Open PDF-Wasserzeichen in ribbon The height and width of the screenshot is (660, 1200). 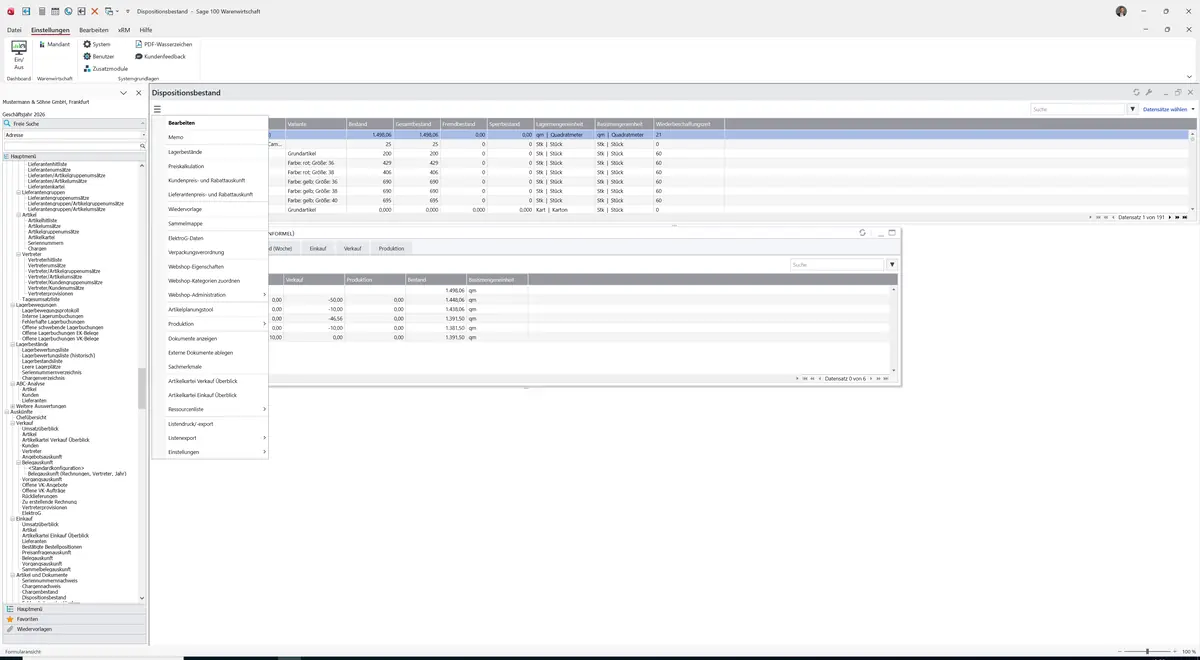(x=163, y=44)
